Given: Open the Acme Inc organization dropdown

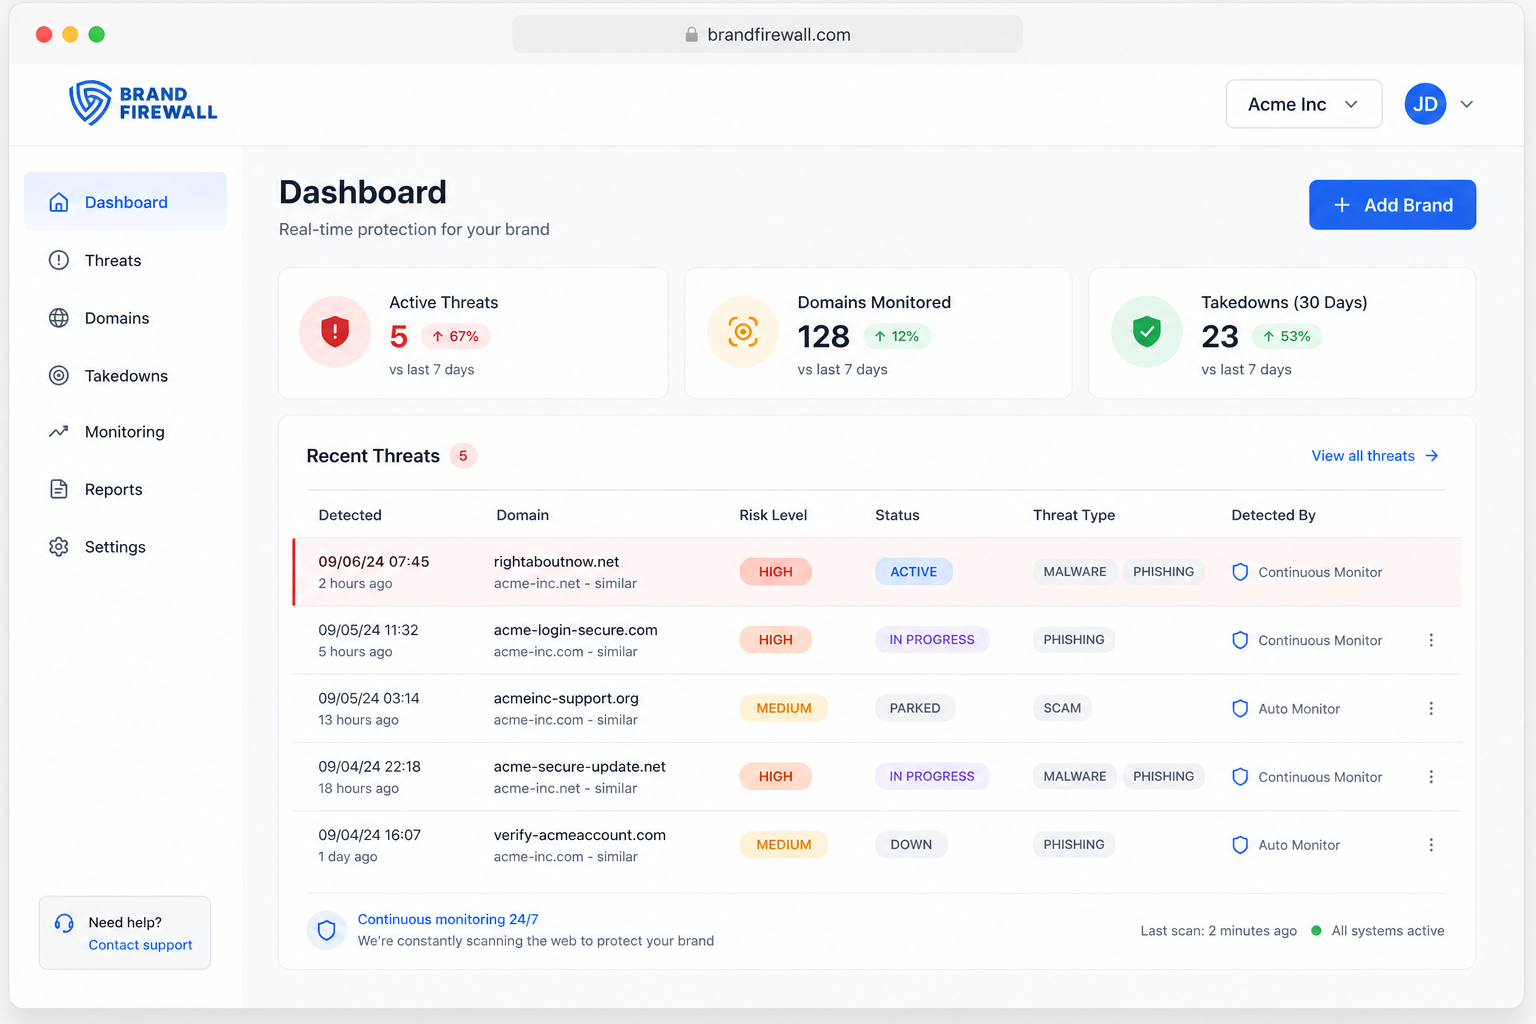Looking at the screenshot, I should point(1304,104).
